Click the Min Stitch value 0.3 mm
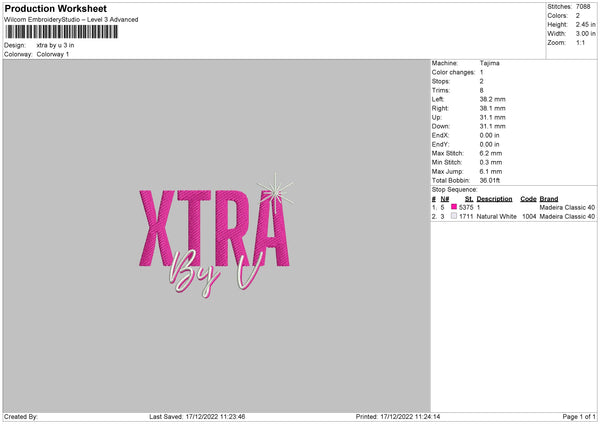Viewport: 600px width, 424px height. 491,162
